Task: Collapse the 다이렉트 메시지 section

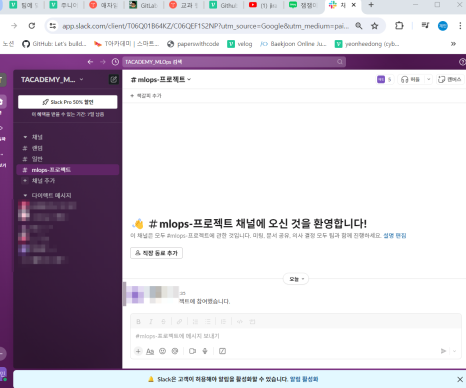Action: [x=25, y=195]
